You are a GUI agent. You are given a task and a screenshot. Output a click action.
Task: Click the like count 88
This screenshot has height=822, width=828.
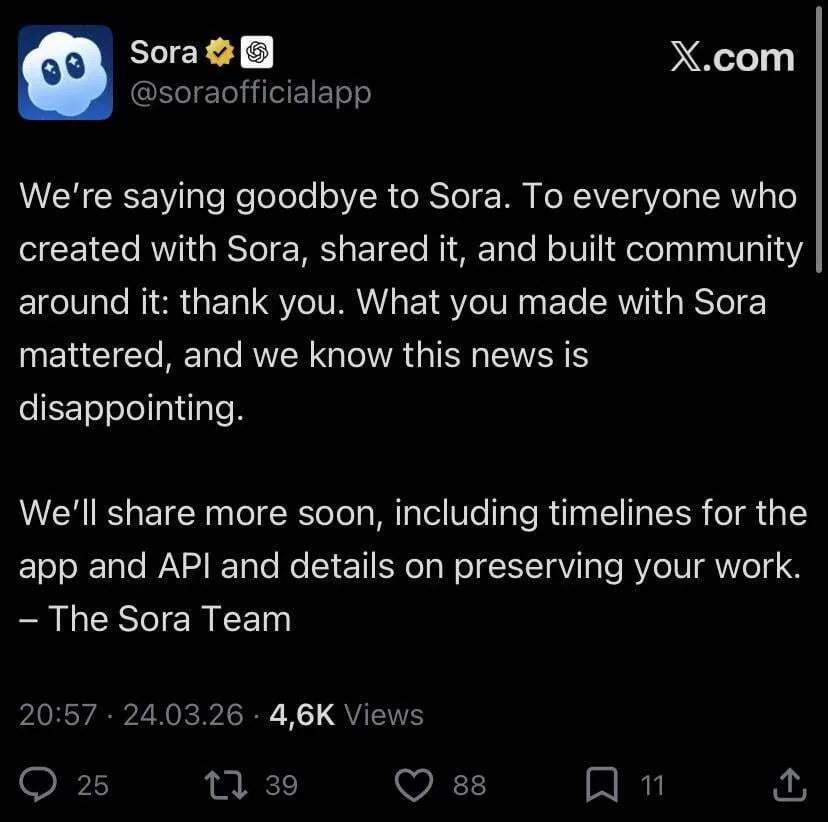coord(468,786)
